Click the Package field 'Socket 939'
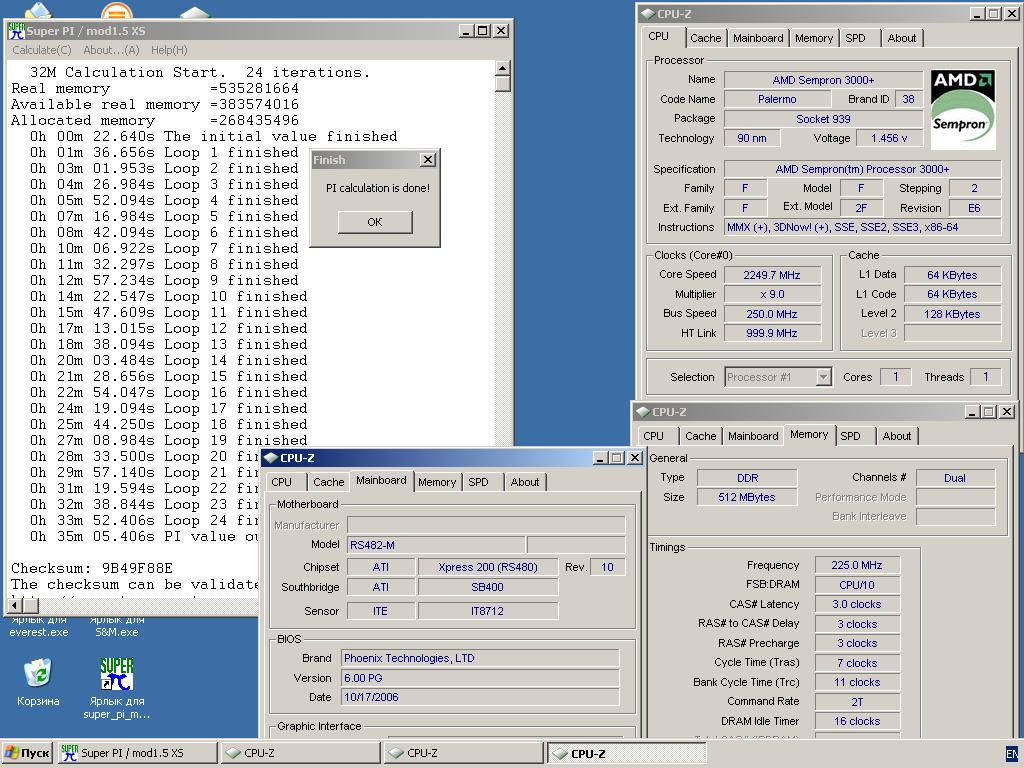This screenshot has height=768, width=1024. pyautogui.click(x=823, y=119)
